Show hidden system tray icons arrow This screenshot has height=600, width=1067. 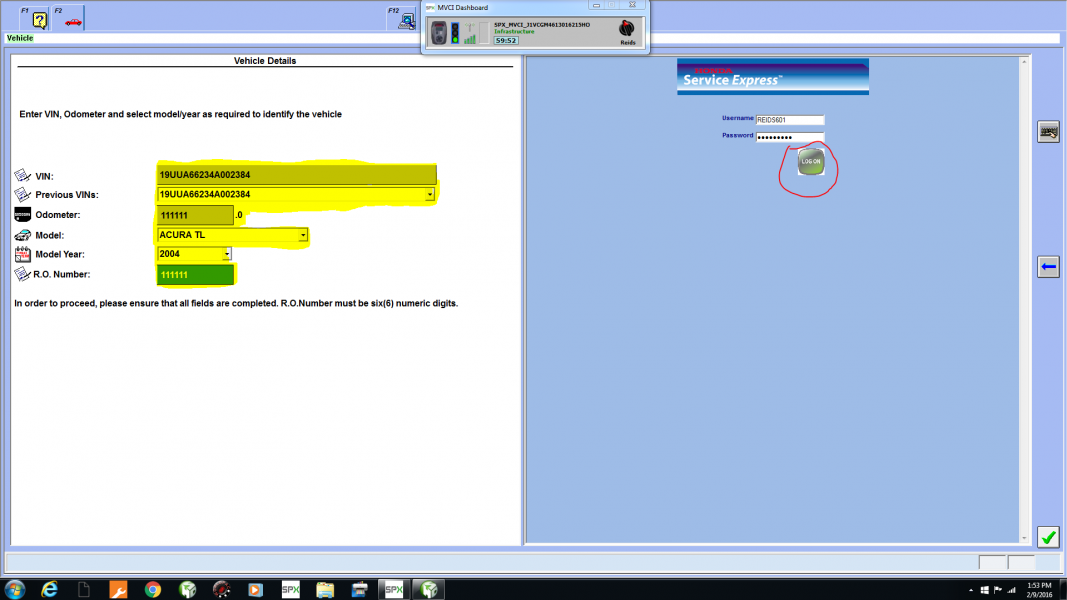tap(971, 590)
